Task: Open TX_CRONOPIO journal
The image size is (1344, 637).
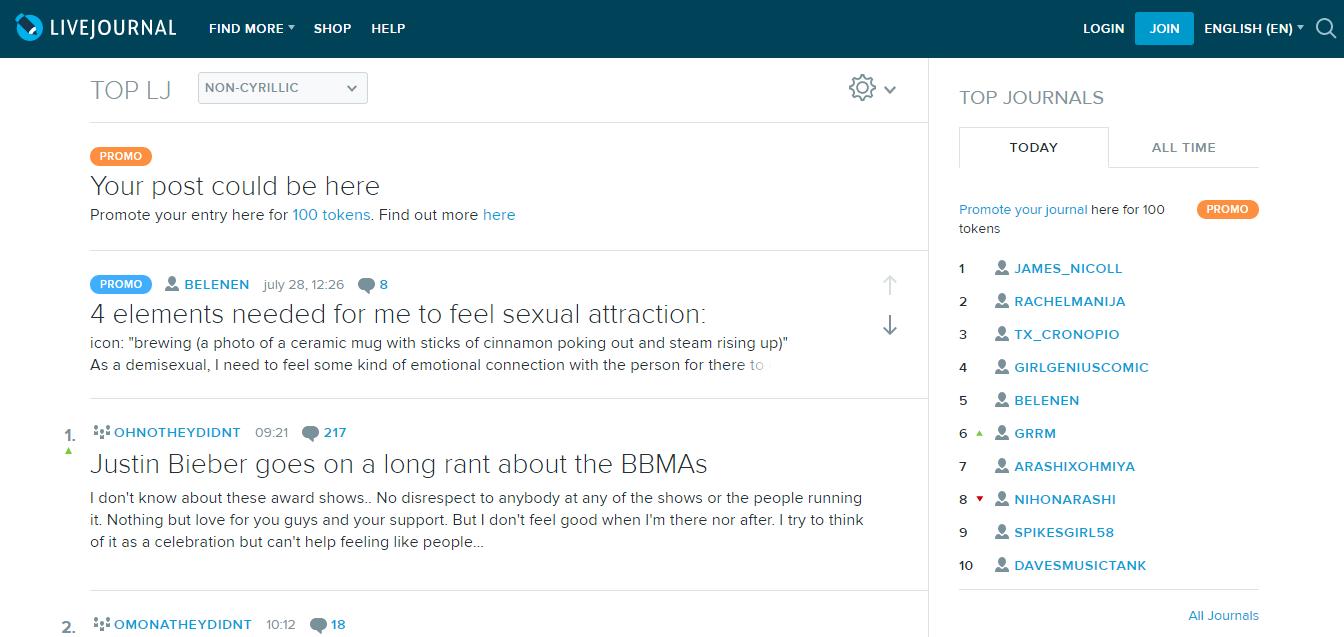Action: [1067, 334]
